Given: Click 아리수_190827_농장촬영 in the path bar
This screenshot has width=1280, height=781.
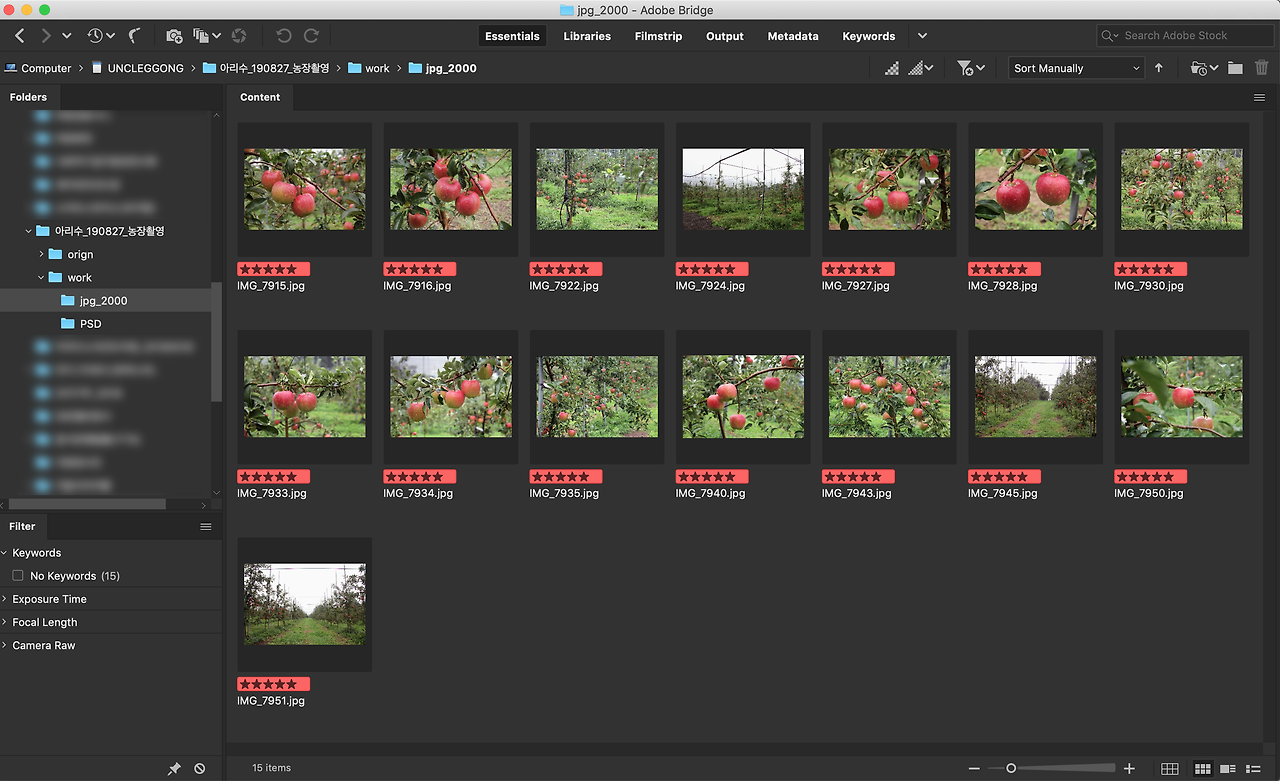Looking at the screenshot, I should pyautogui.click(x=266, y=68).
